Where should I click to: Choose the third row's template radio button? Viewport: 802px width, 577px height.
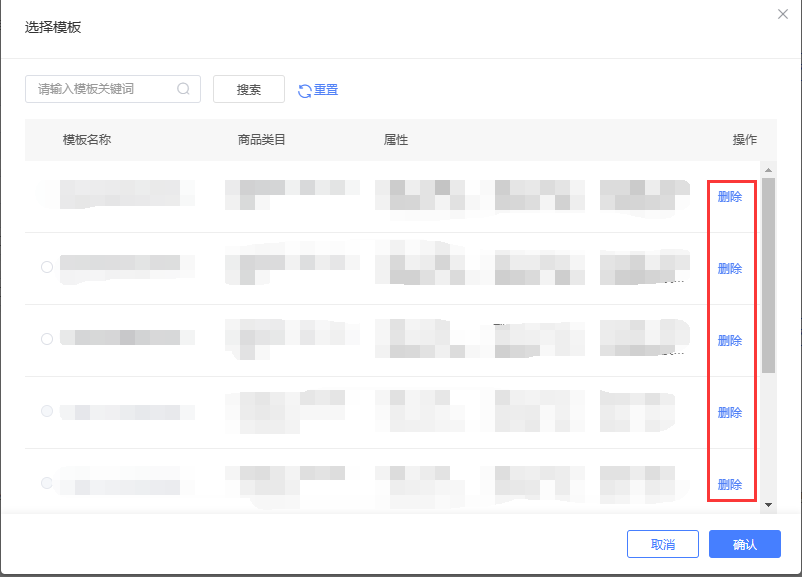click(47, 339)
